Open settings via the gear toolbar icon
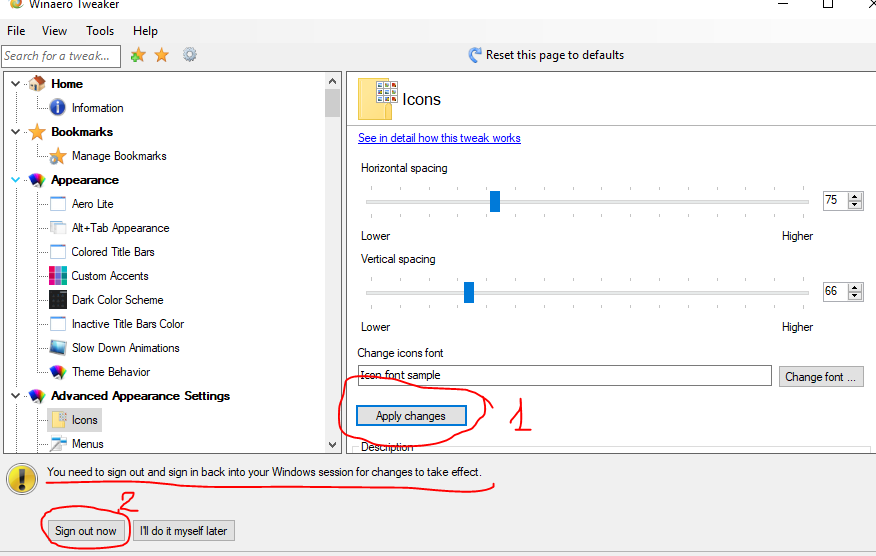876x556 pixels. pos(190,55)
